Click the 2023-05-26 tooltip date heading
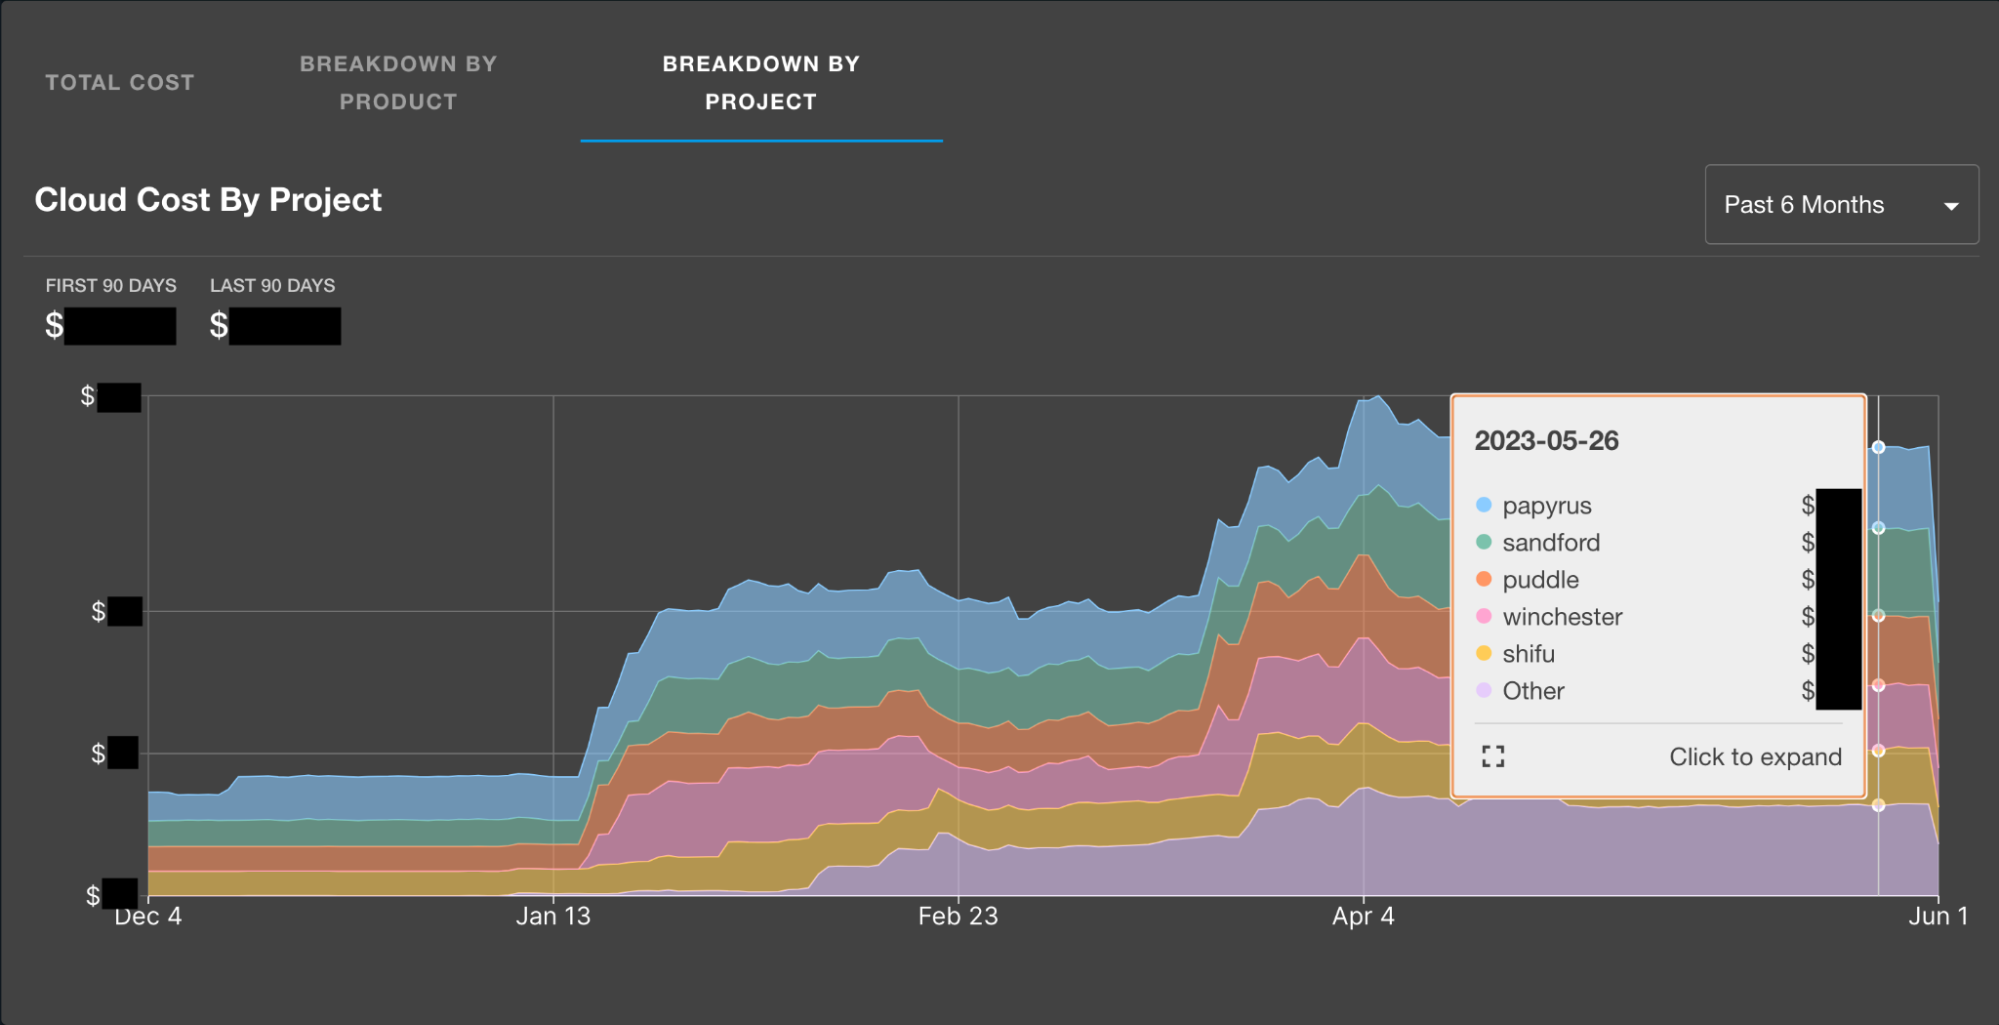1999x1025 pixels. 1546,441
